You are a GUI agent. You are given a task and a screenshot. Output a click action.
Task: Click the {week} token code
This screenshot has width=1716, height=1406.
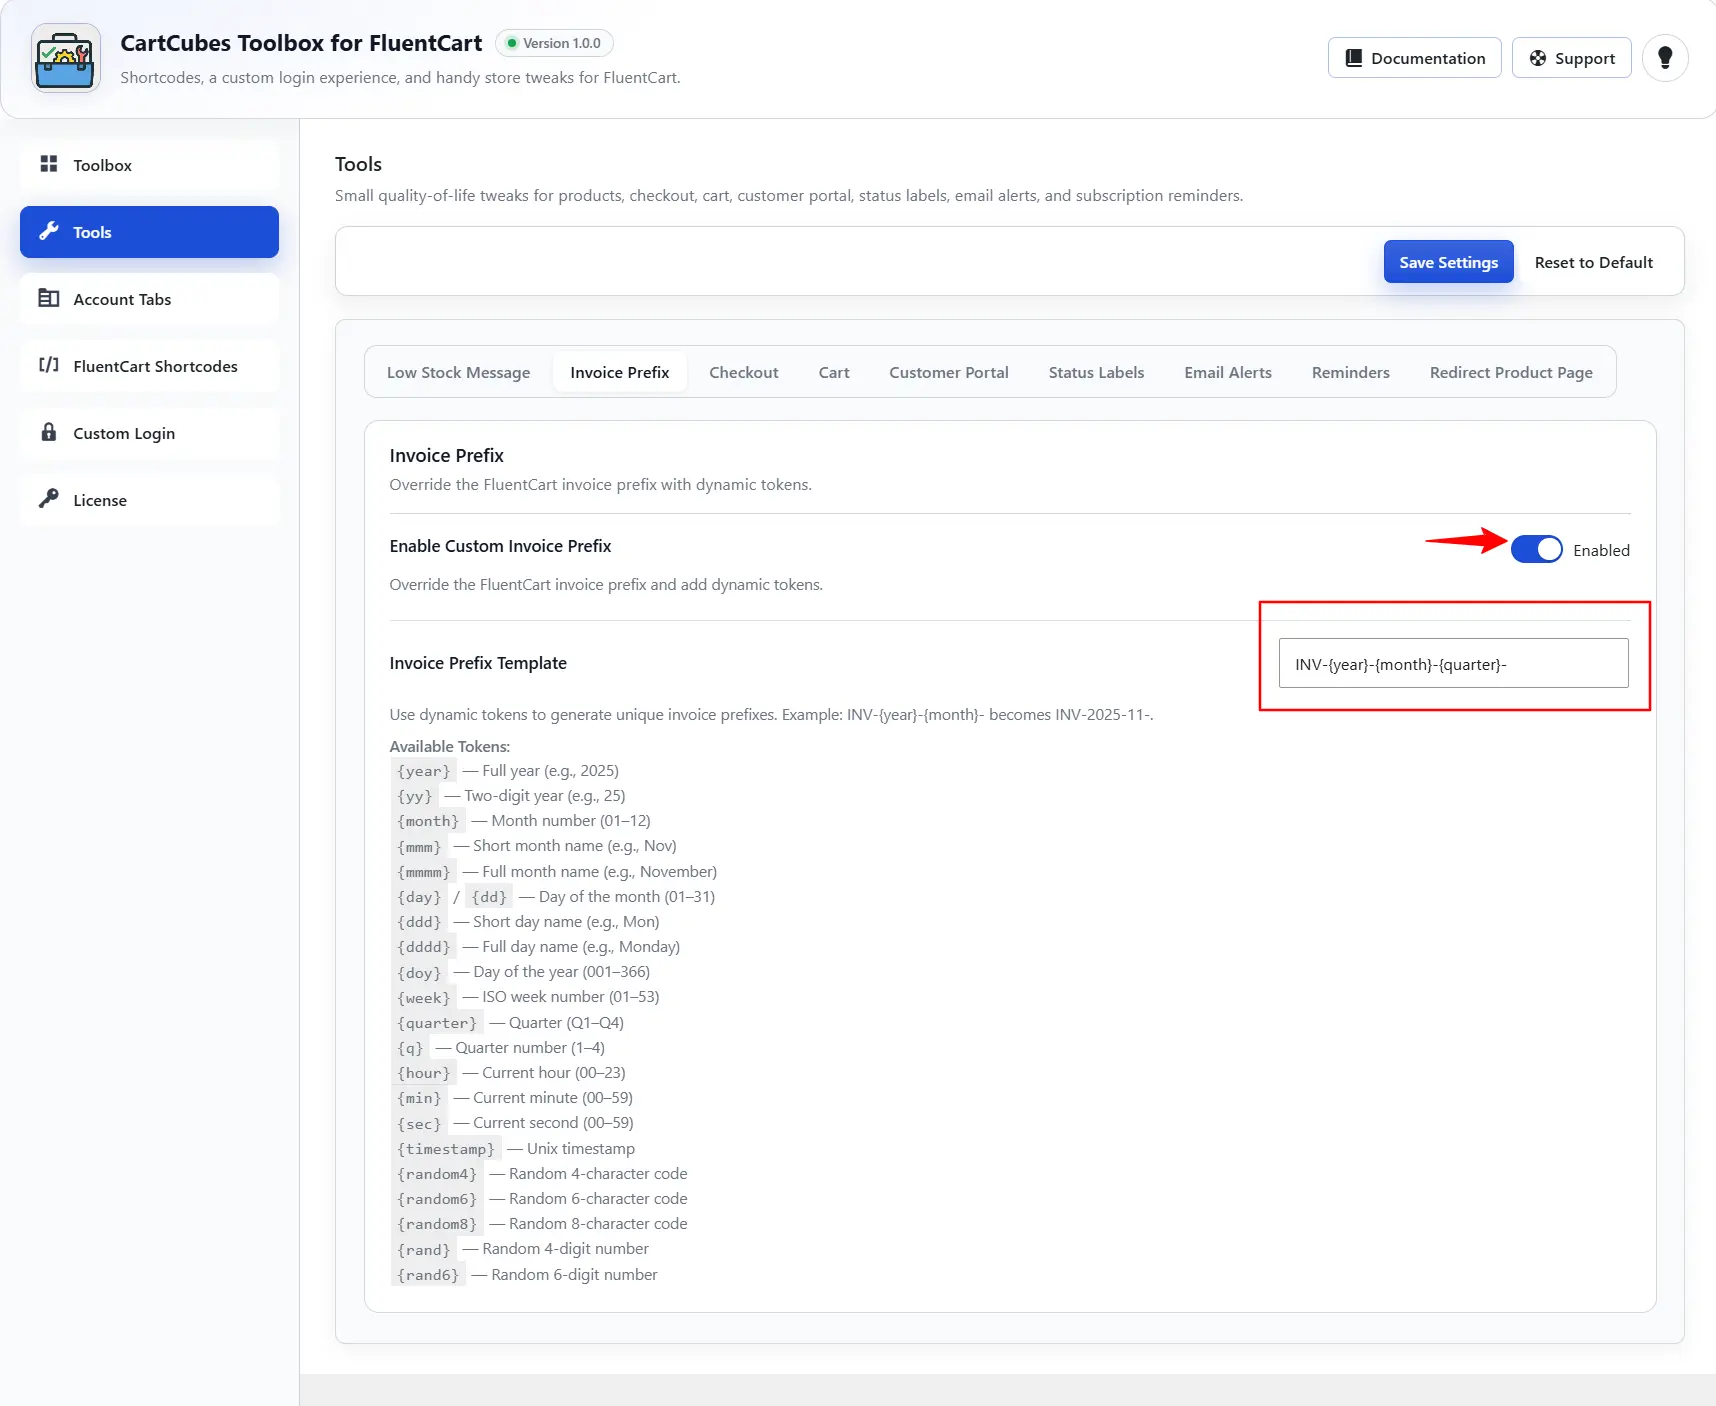pos(424,997)
